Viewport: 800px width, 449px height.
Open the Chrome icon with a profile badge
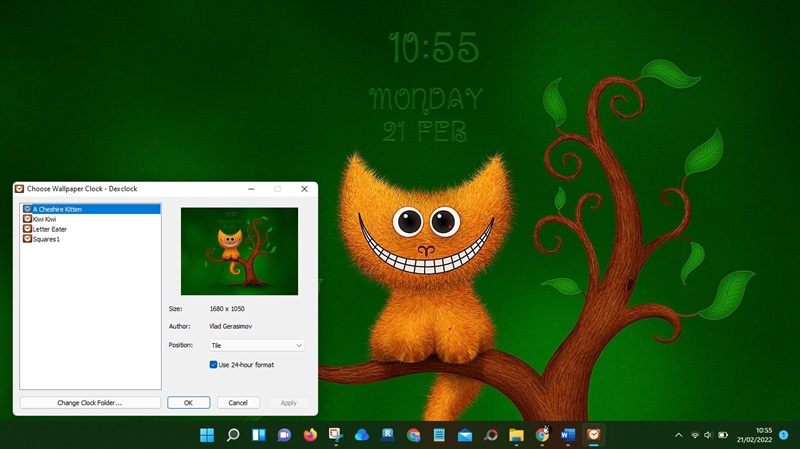pyautogui.click(x=542, y=435)
